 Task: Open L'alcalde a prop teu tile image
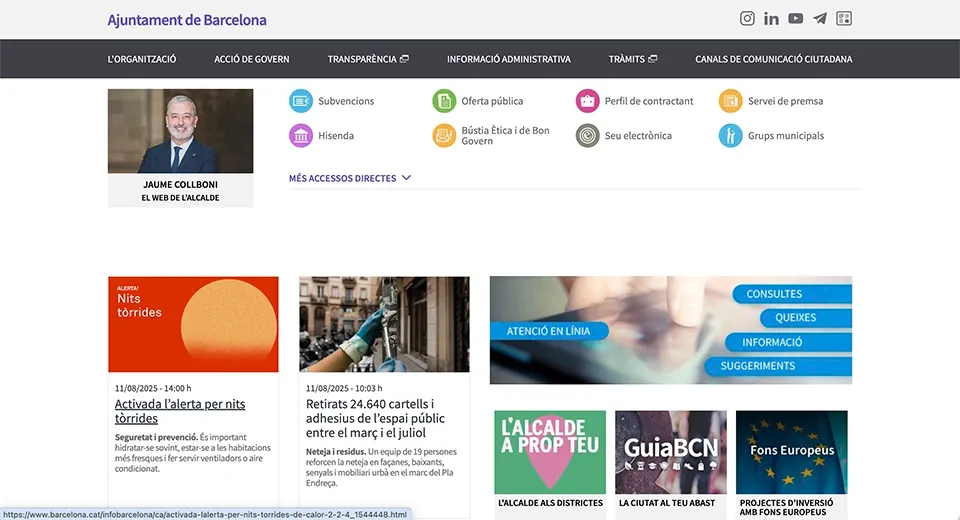click(x=550, y=453)
